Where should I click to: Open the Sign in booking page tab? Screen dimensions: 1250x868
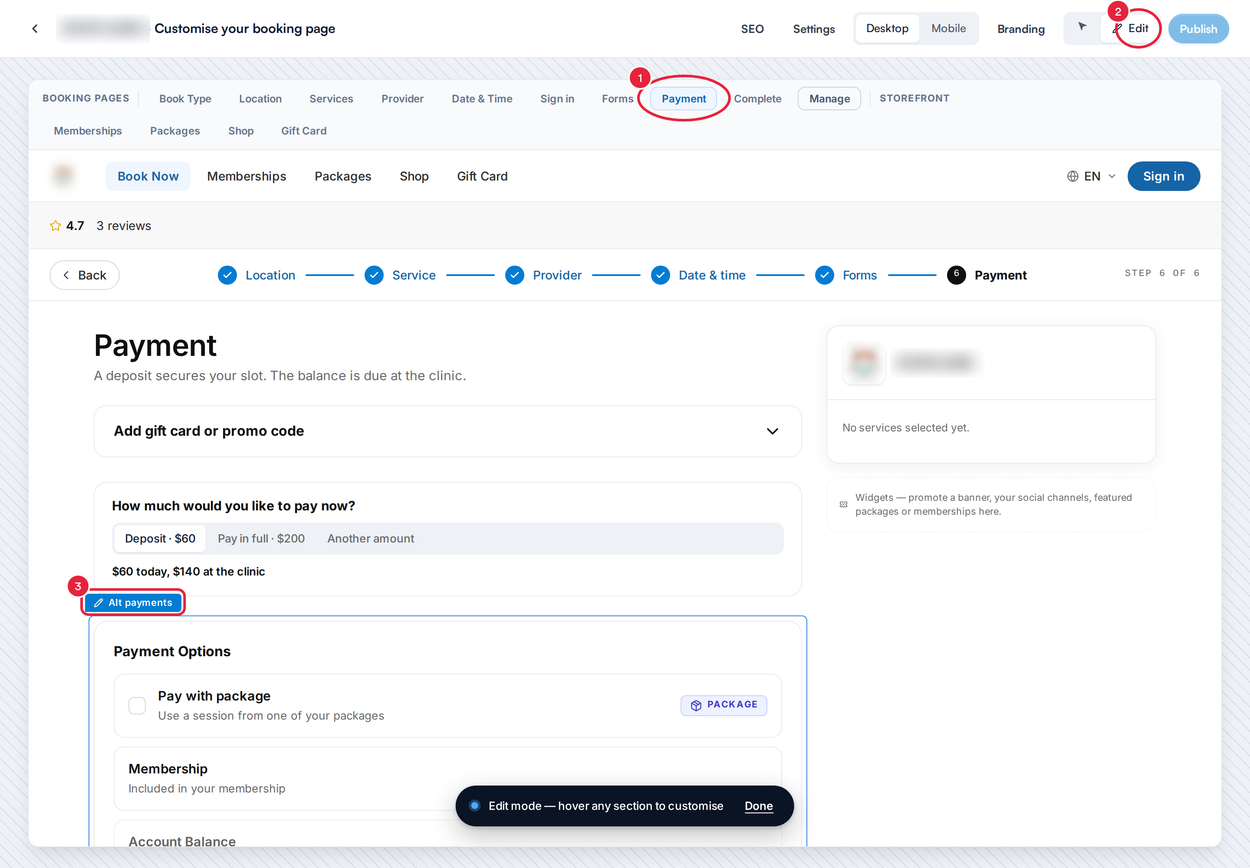pyautogui.click(x=557, y=99)
